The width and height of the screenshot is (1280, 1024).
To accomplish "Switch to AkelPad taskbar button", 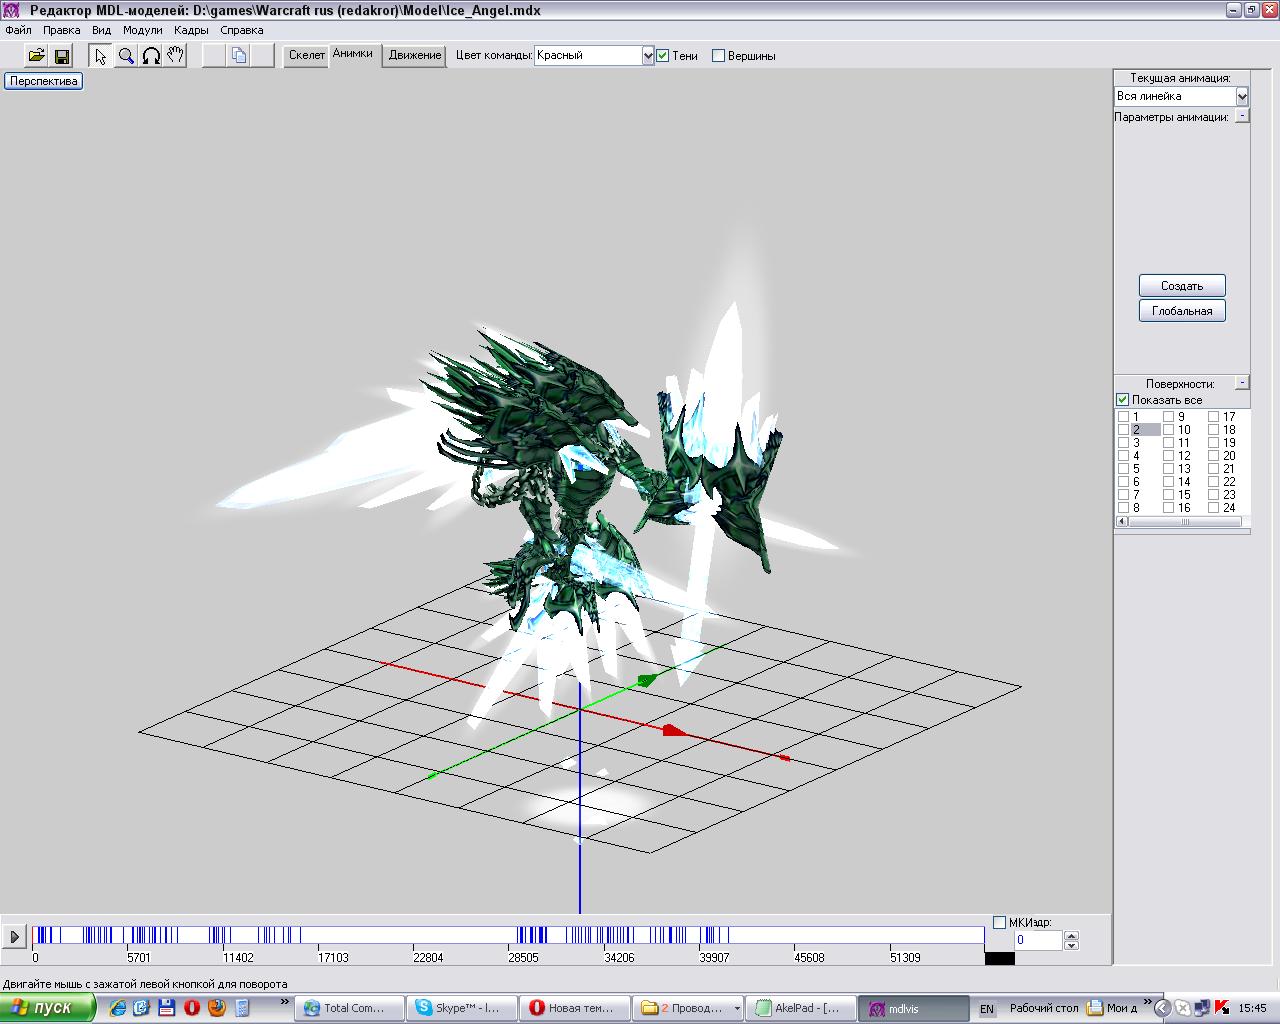I will [x=802, y=1008].
